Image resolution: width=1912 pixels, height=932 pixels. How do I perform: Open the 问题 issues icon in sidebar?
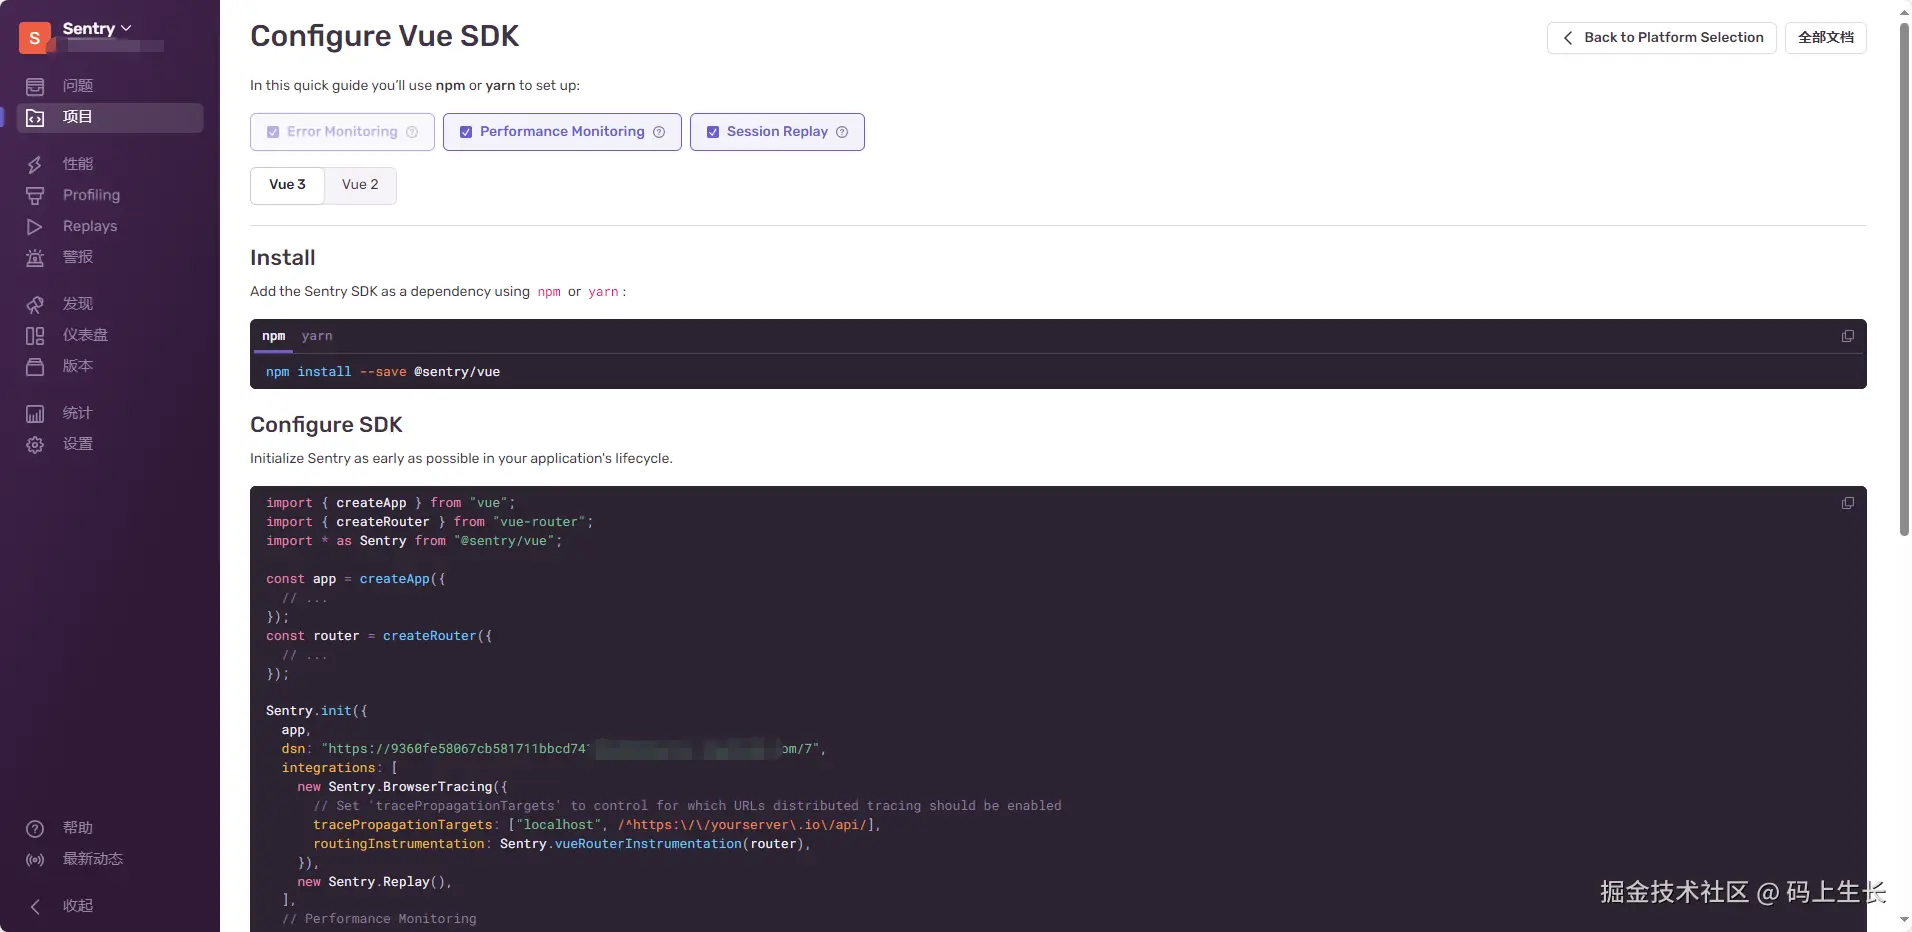pyautogui.click(x=35, y=86)
